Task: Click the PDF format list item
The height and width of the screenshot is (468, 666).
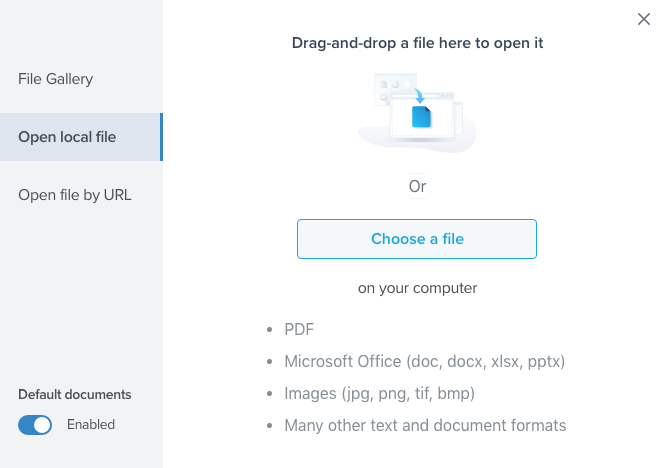Action: (x=300, y=329)
